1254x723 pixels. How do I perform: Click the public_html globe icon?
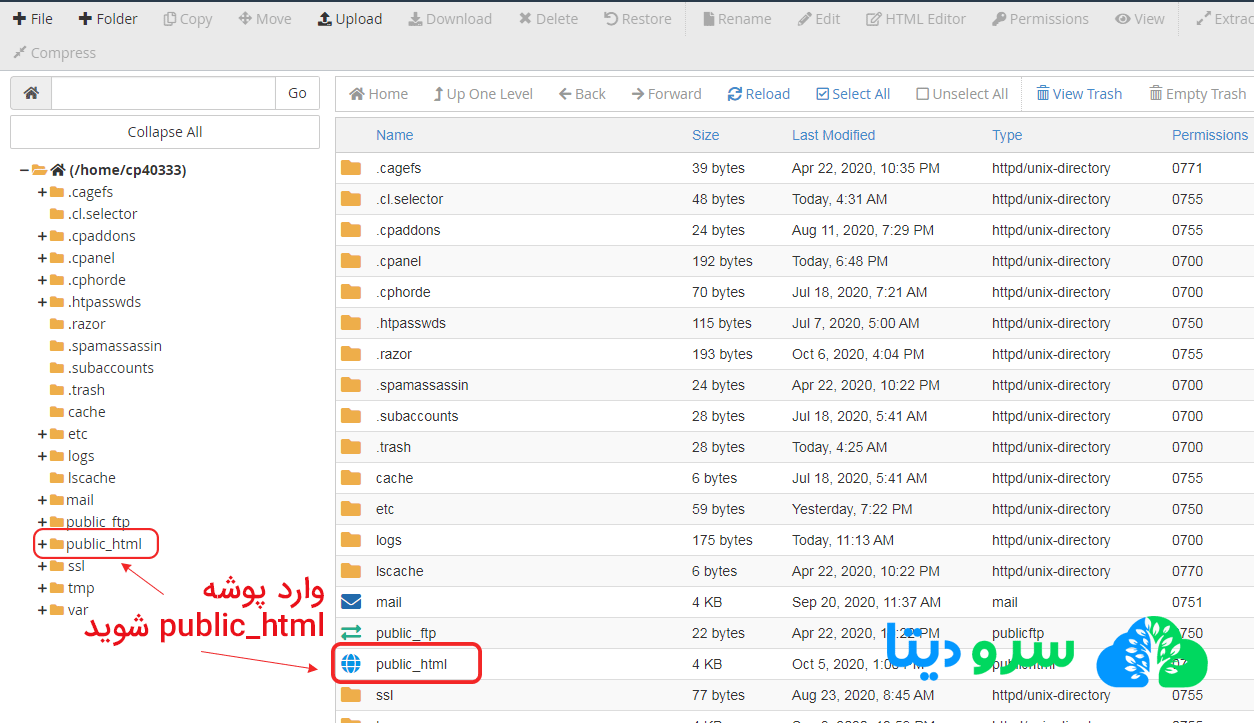tap(352, 663)
